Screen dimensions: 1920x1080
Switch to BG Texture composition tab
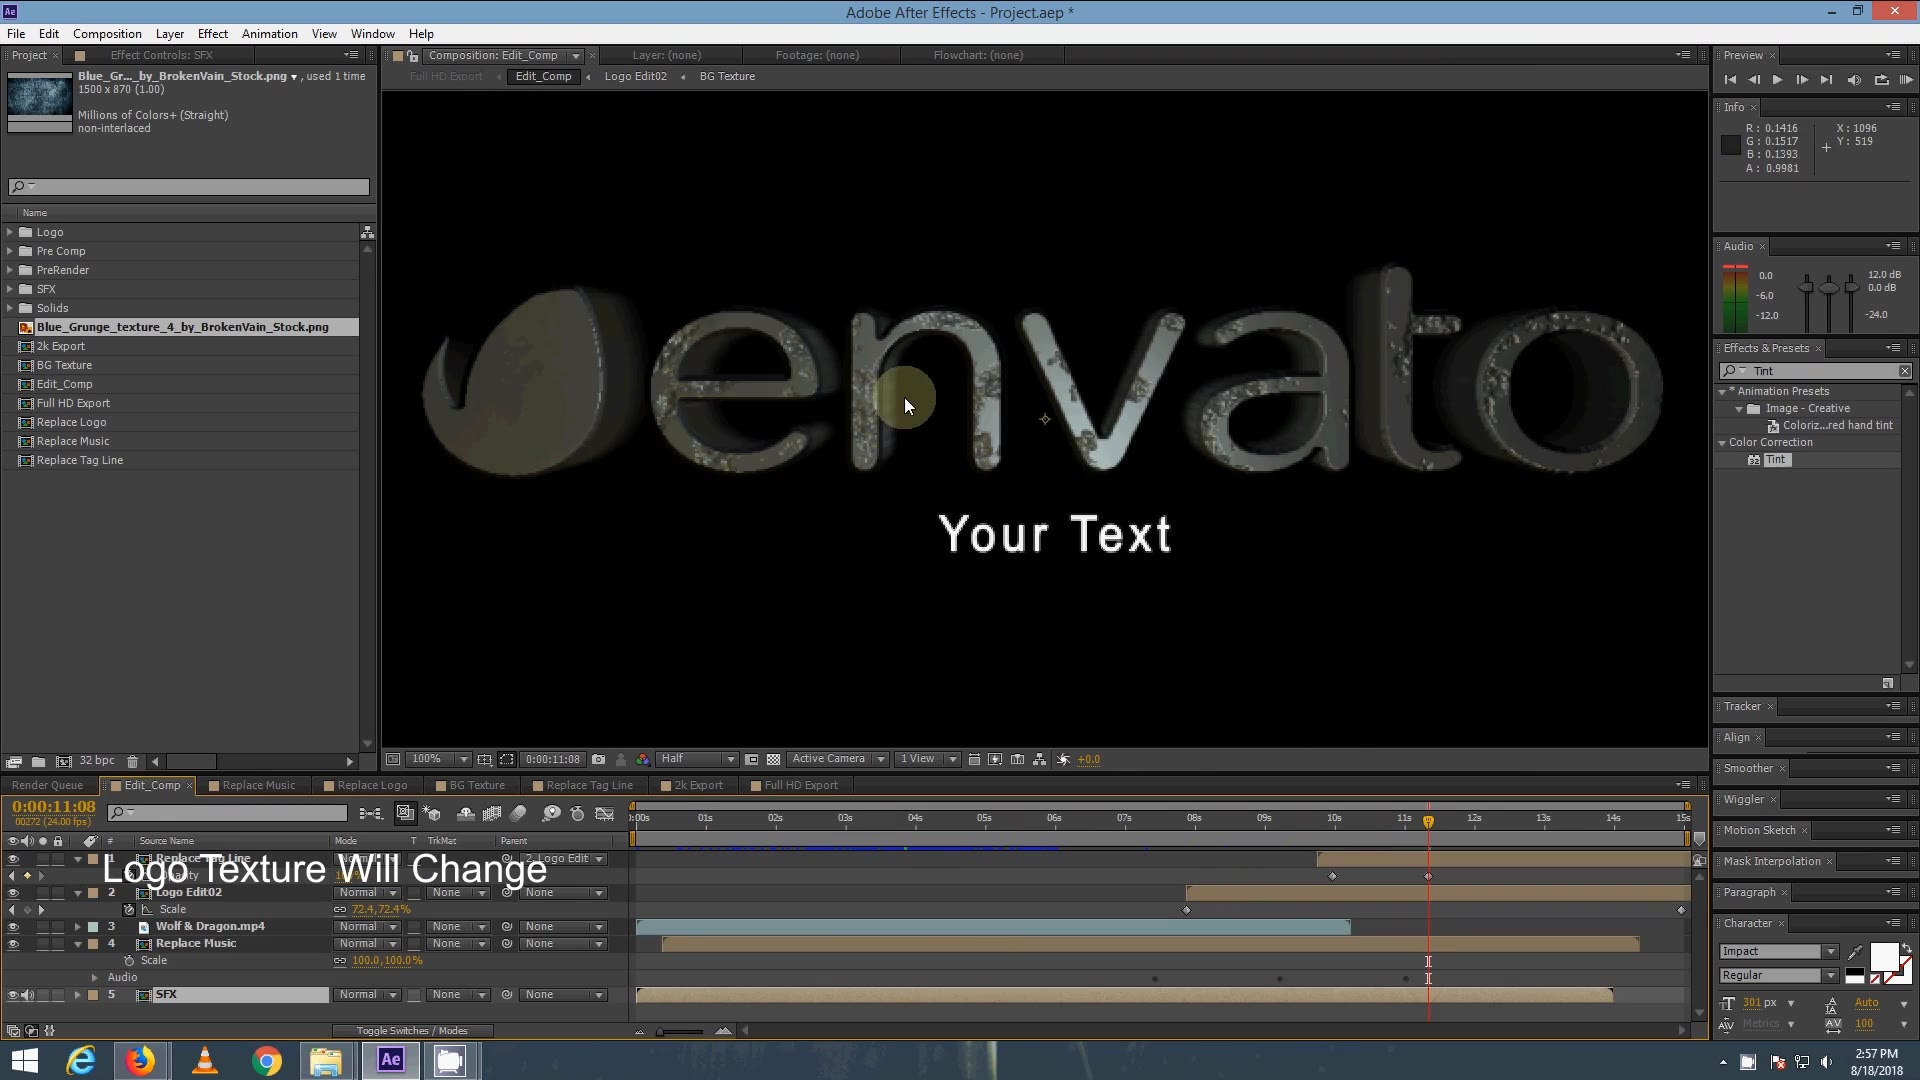tap(727, 76)
